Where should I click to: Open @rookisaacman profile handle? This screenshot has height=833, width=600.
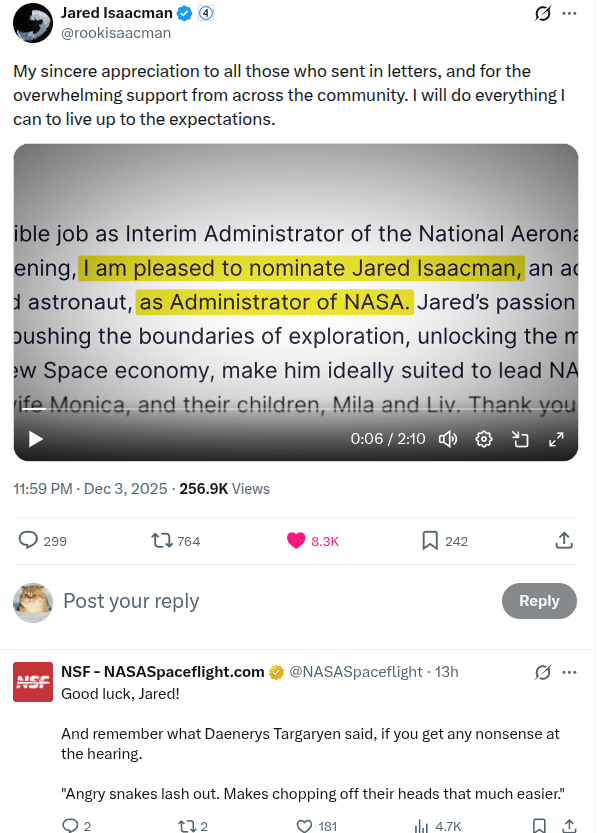(116, 33)
